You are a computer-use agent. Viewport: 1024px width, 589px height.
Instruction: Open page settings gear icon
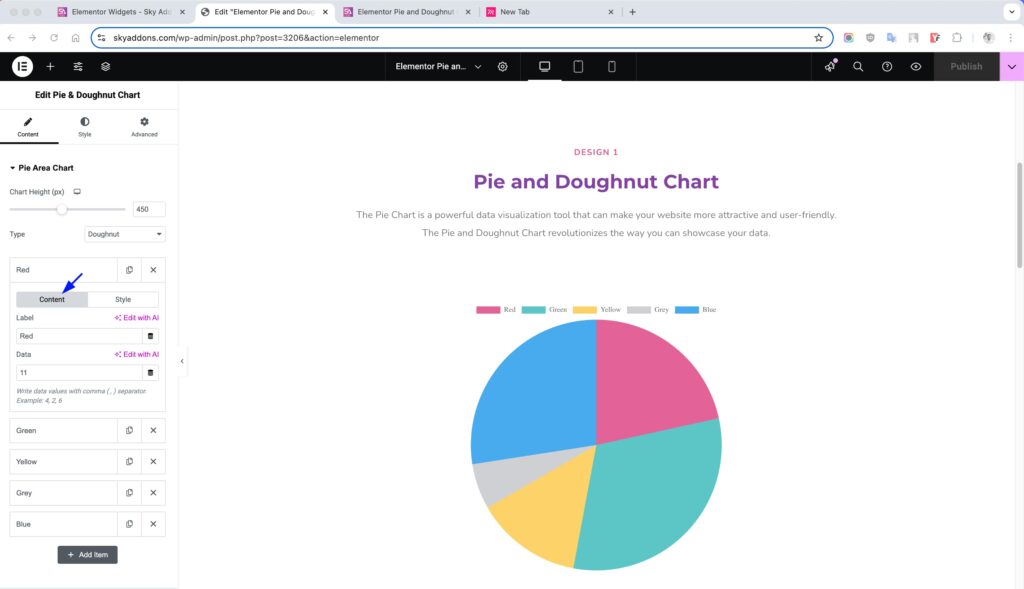tap(502, 67)
